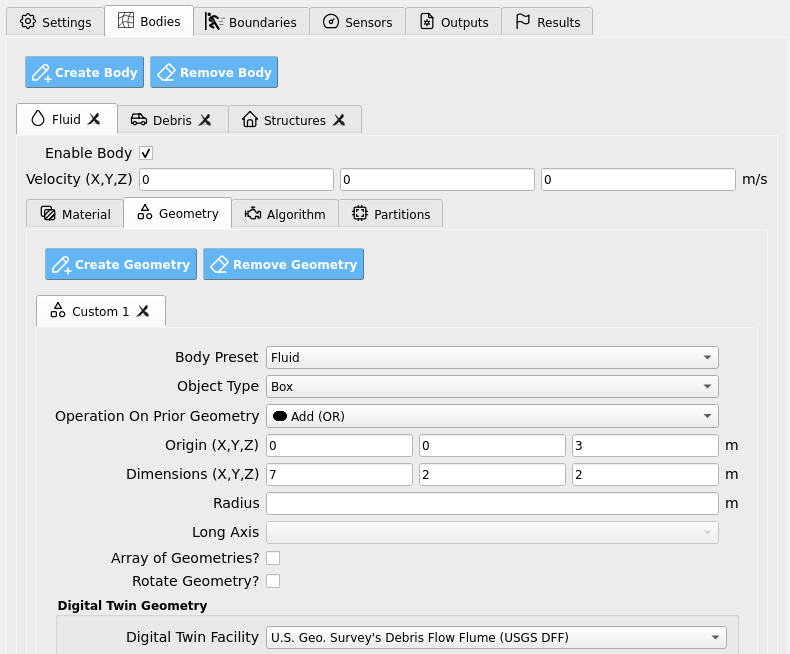Click eraser icon on Remove Geometry
This screenshot has height=654, width=790.
point(220,265)
